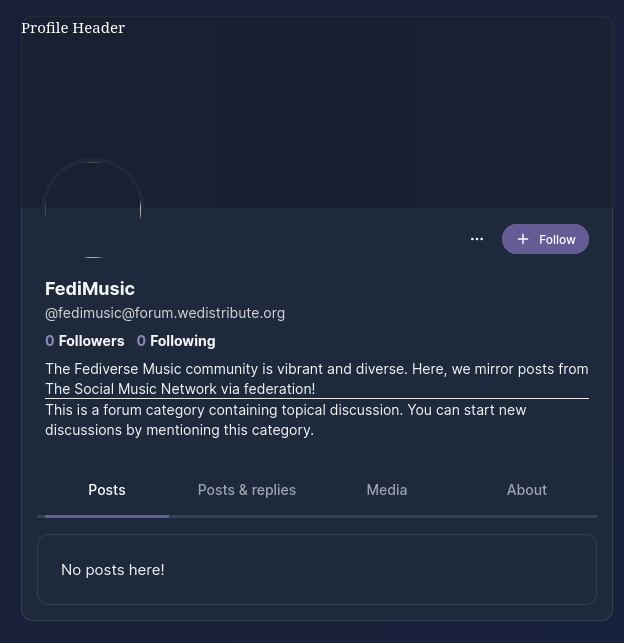This screenshot has width=624, height=643.
Task: Open the circular profile avatar placeholder
Action: pos(93,210)
